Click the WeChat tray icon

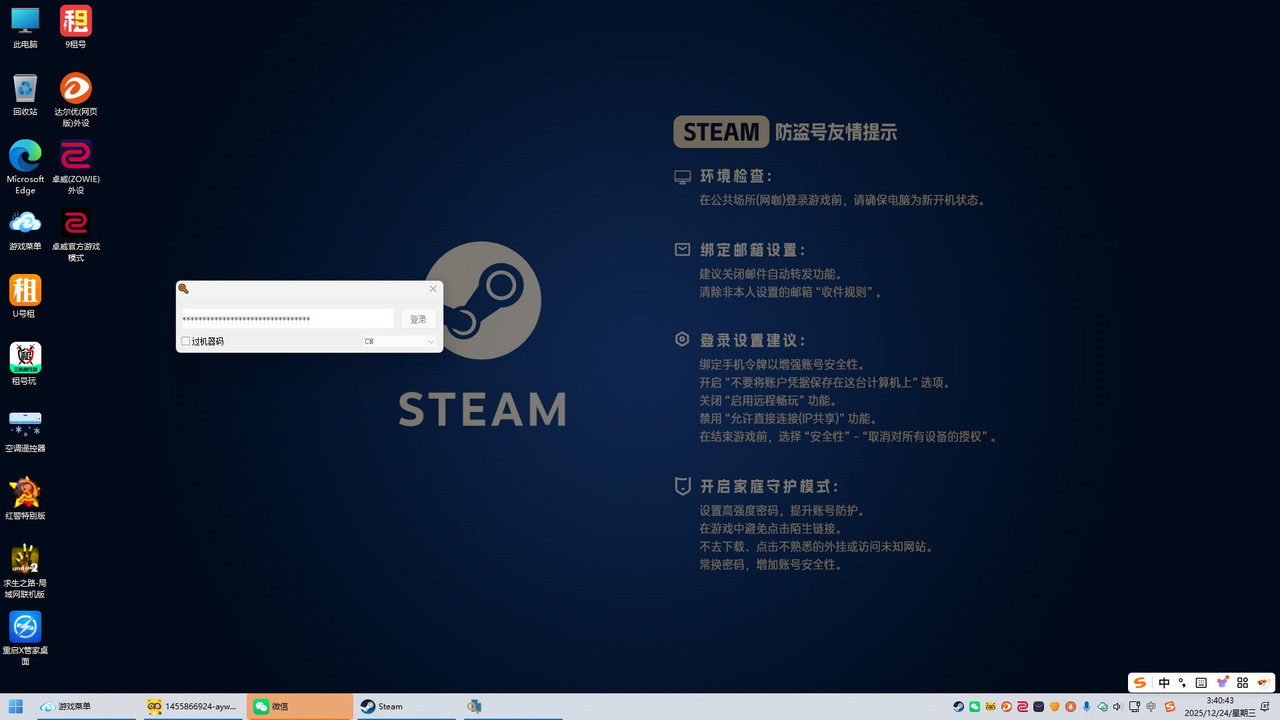click(x=975, y=706)
